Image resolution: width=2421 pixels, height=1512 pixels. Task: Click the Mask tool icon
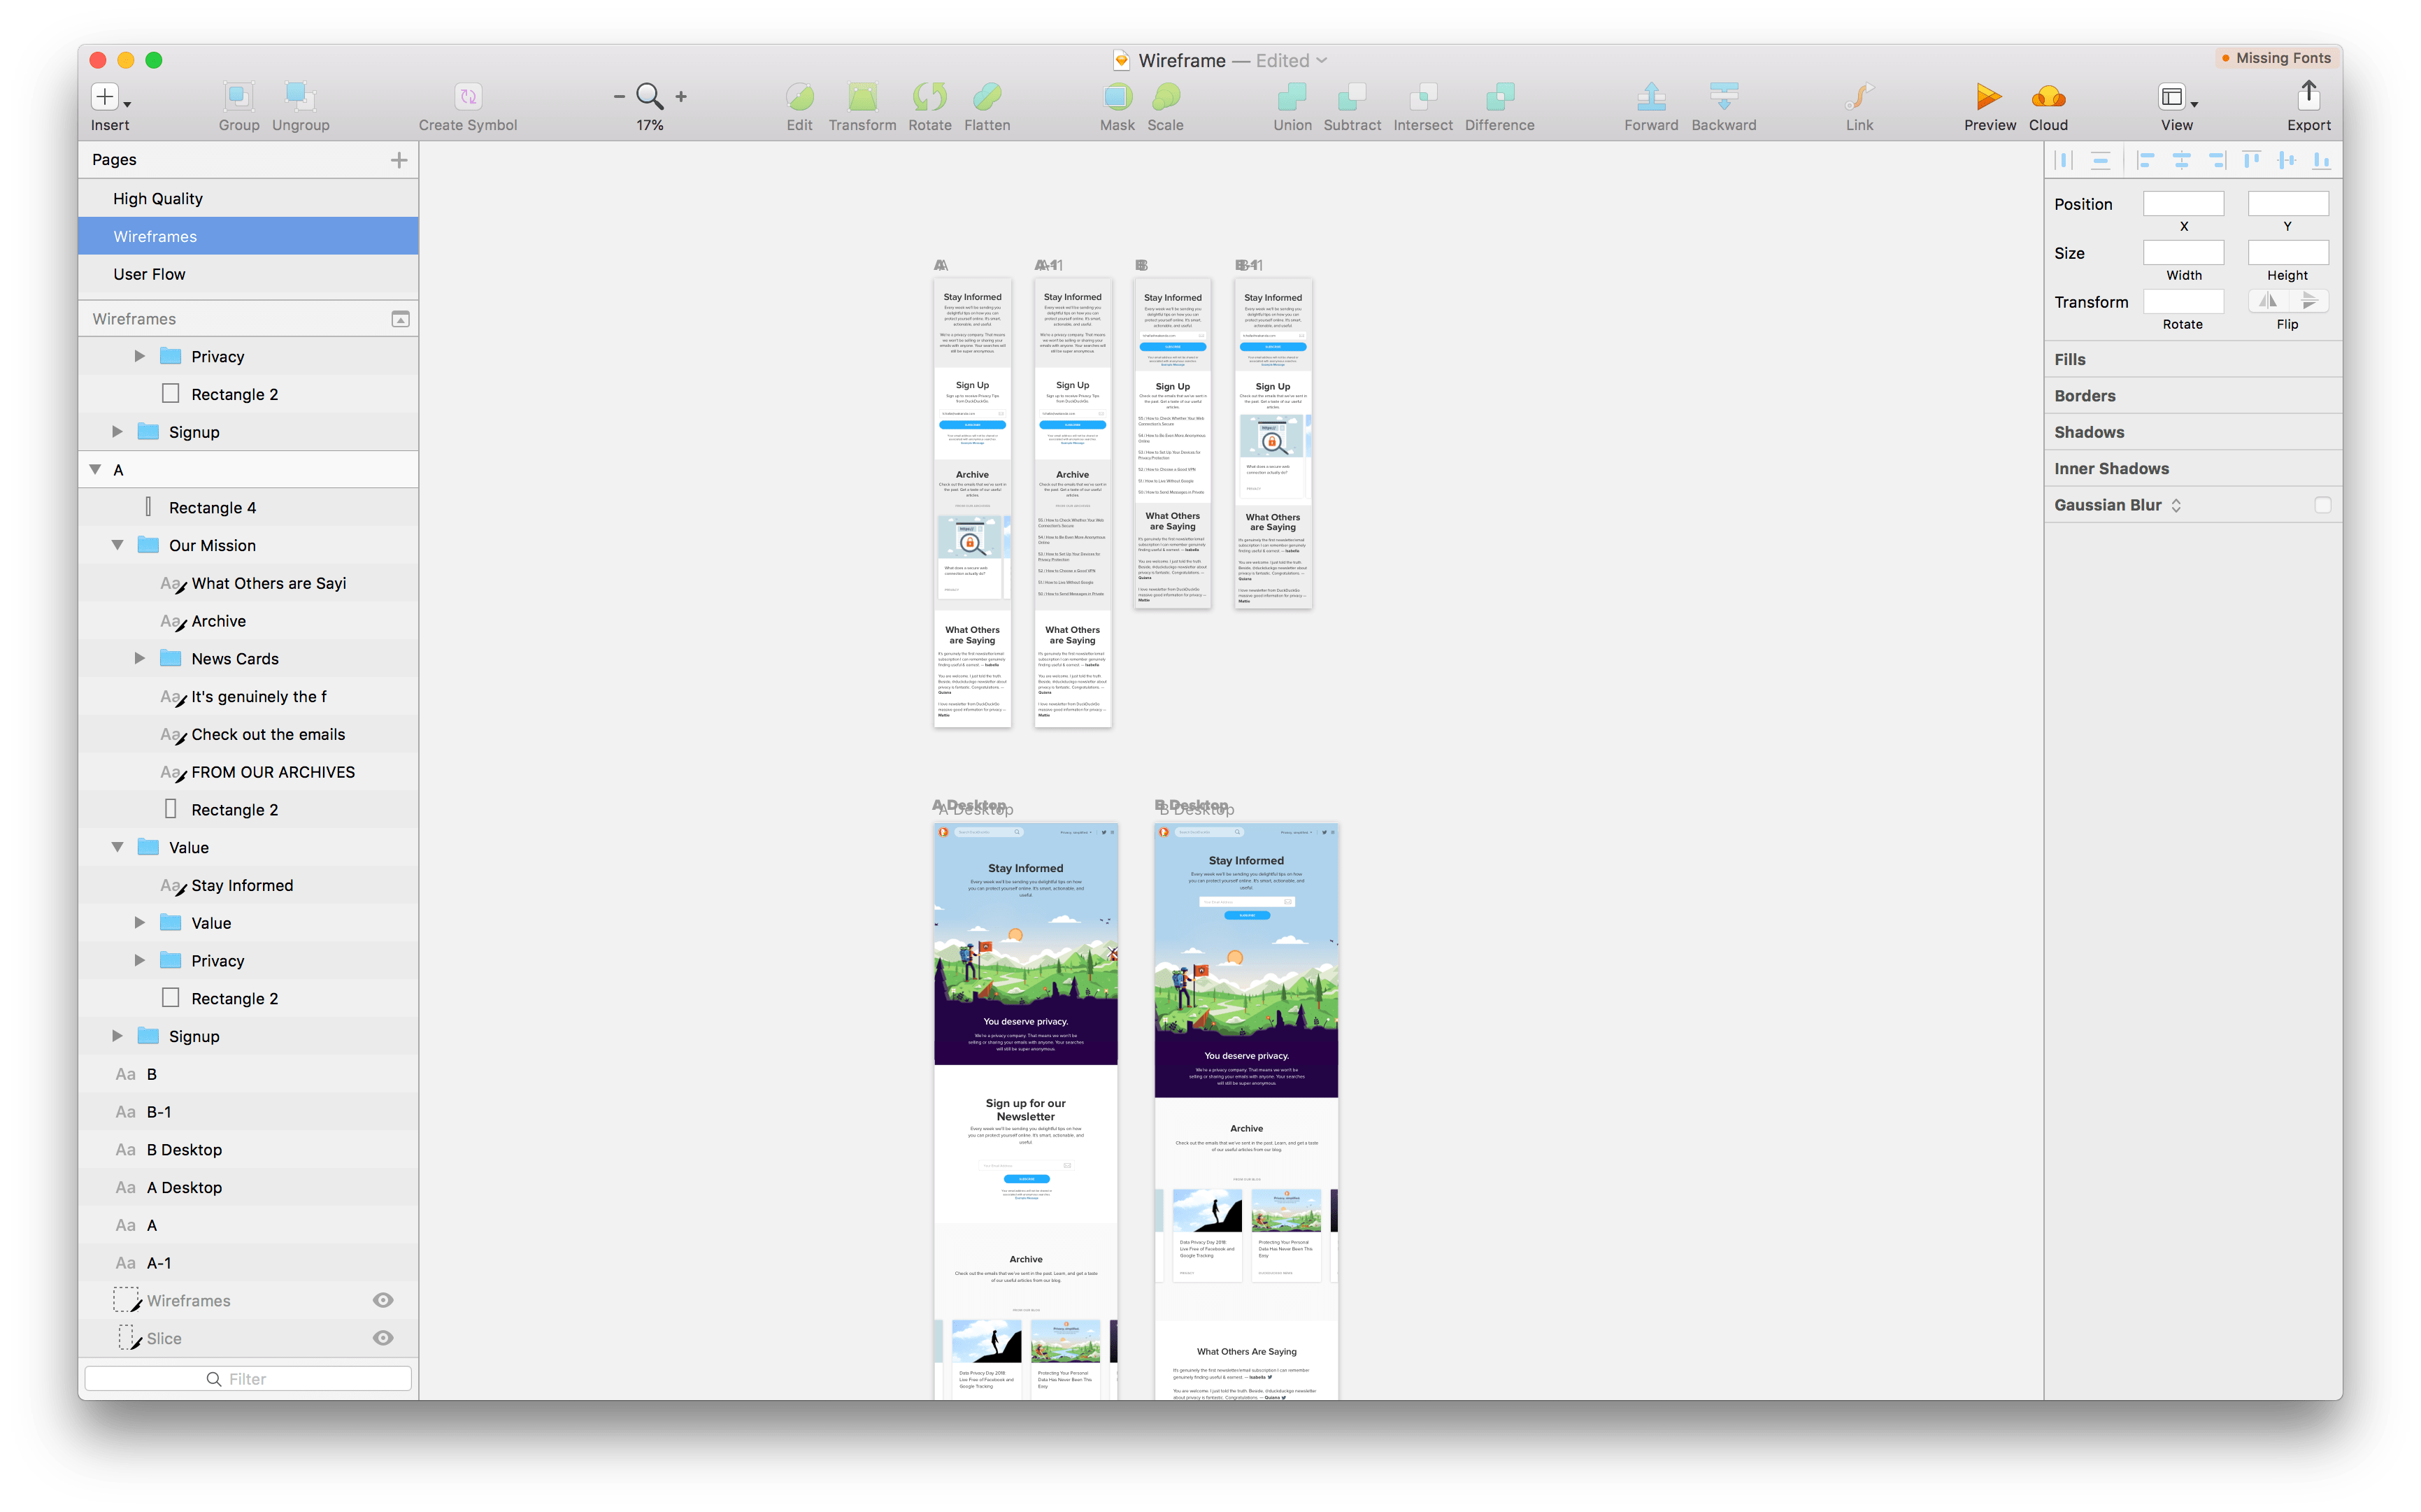coord(1117,97)
